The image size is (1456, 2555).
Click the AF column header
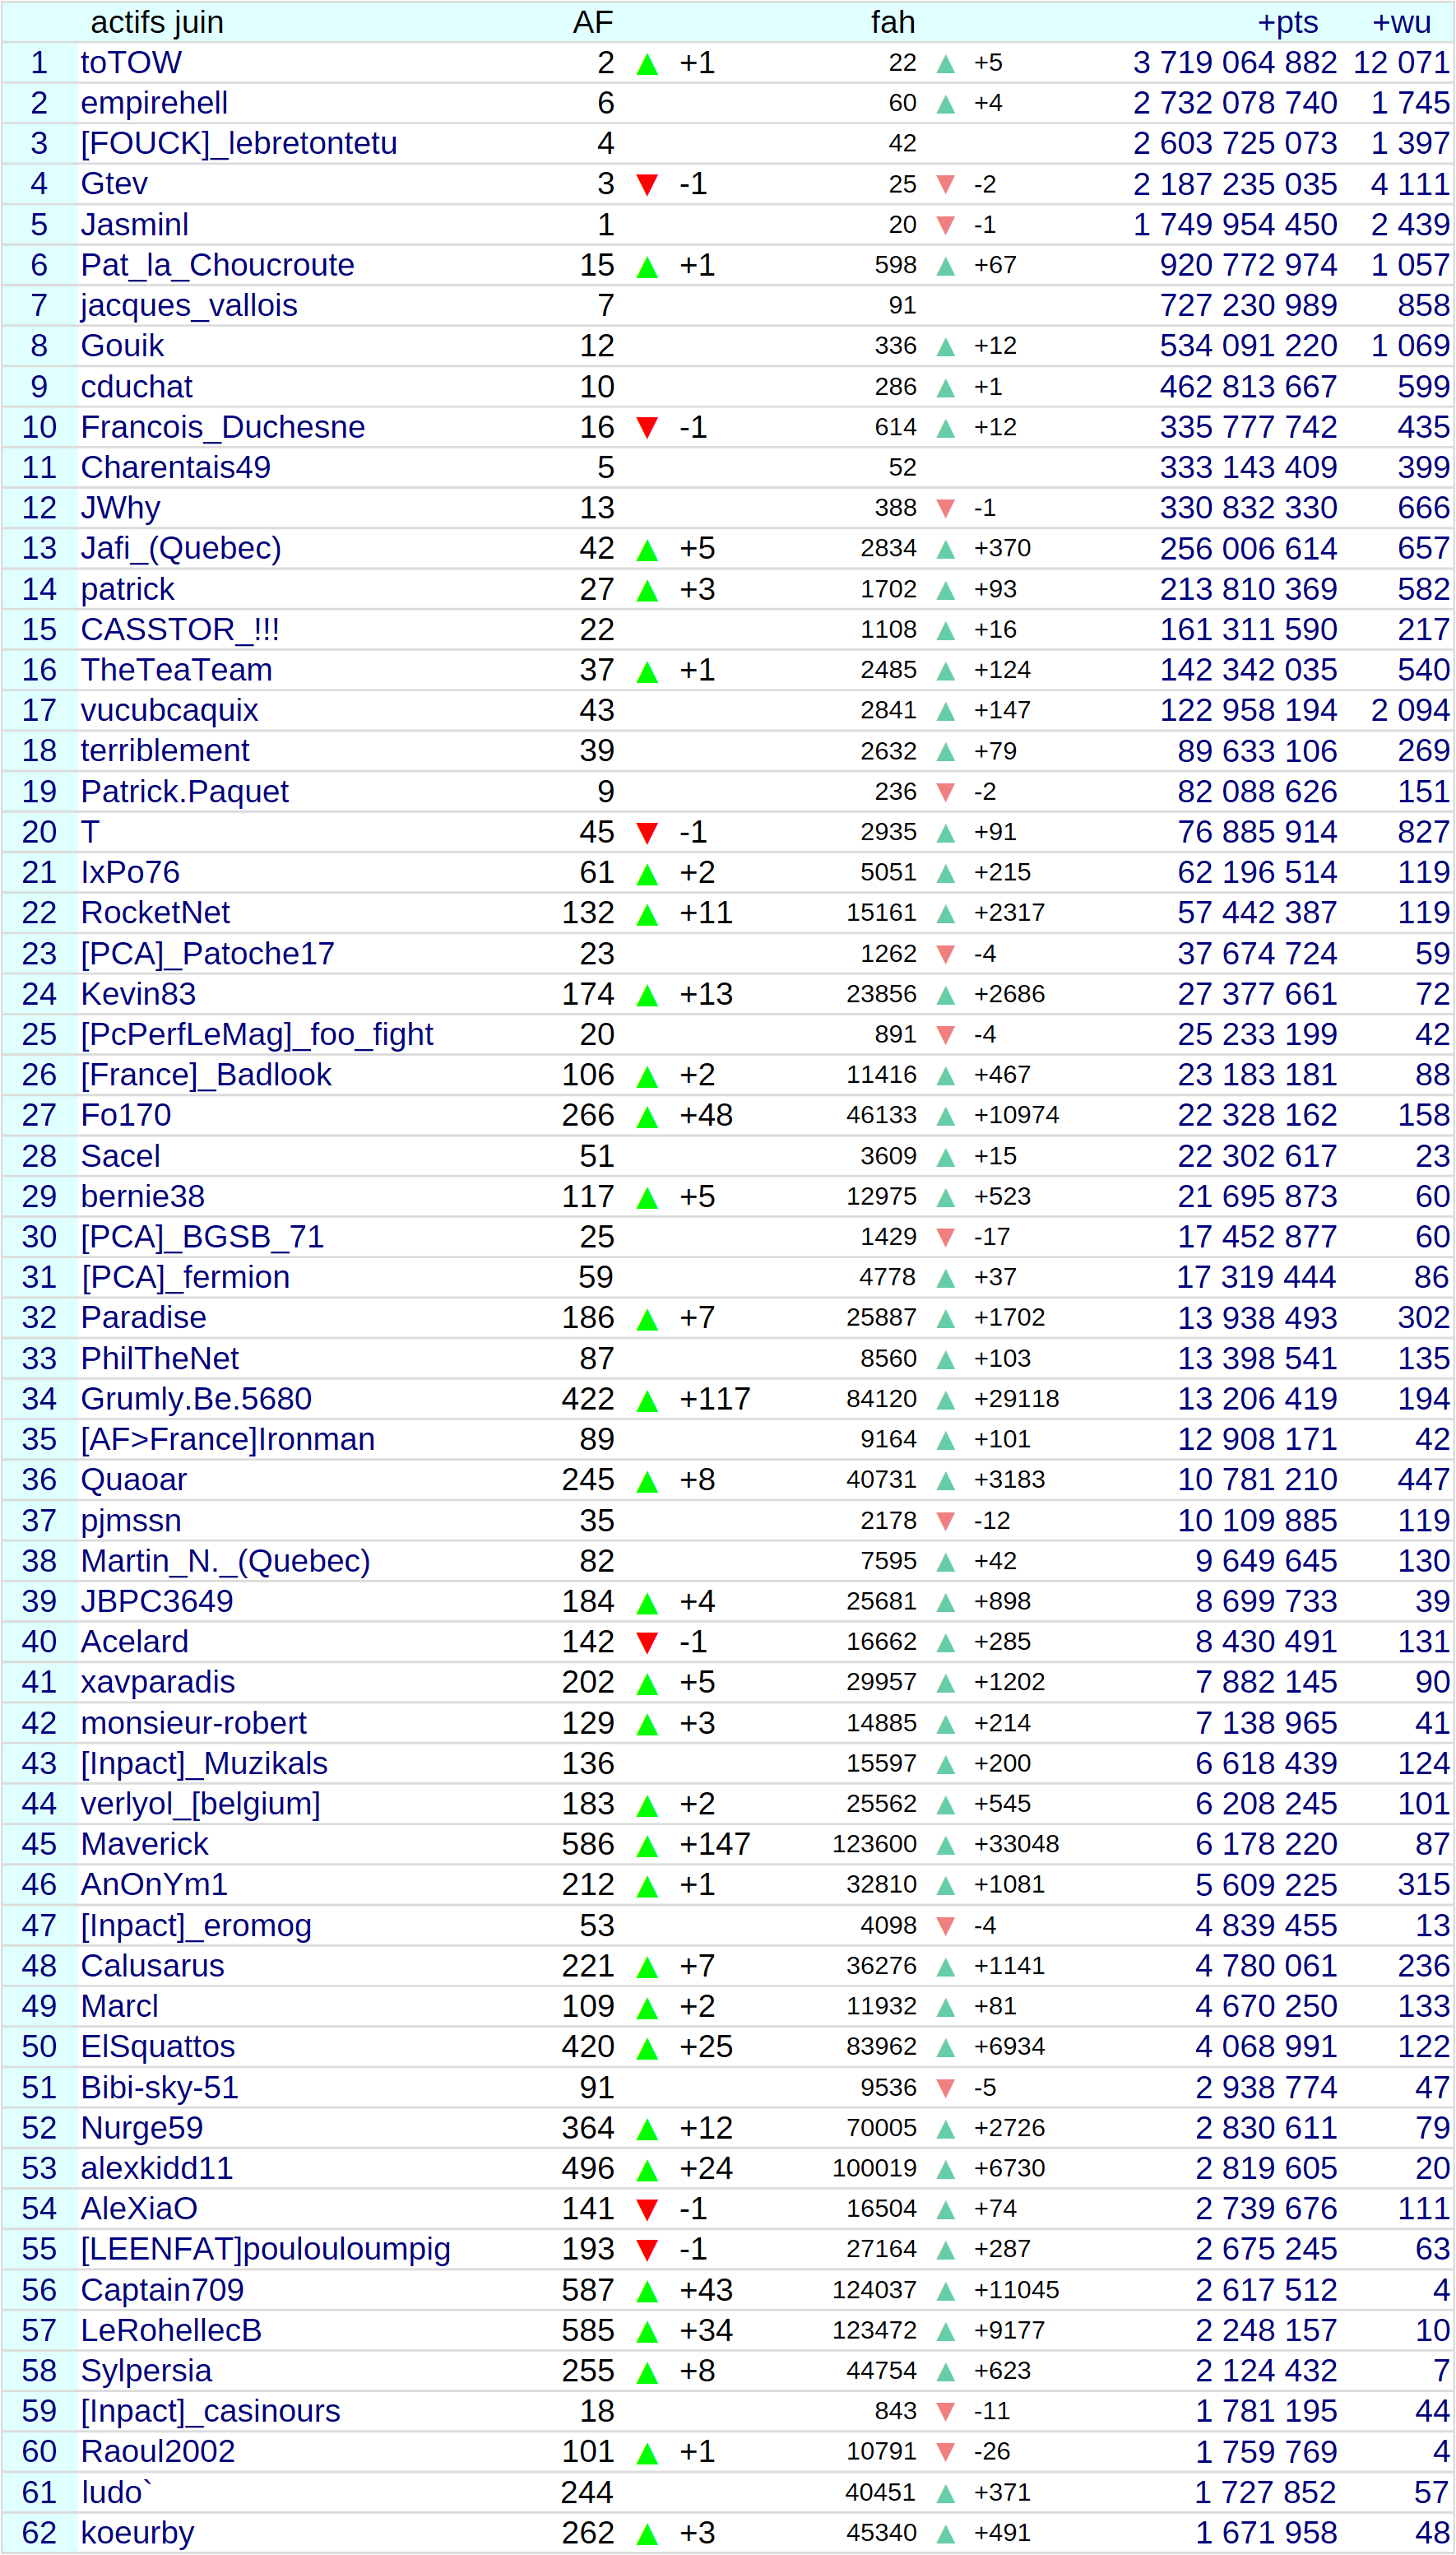[x=593, y=22]
